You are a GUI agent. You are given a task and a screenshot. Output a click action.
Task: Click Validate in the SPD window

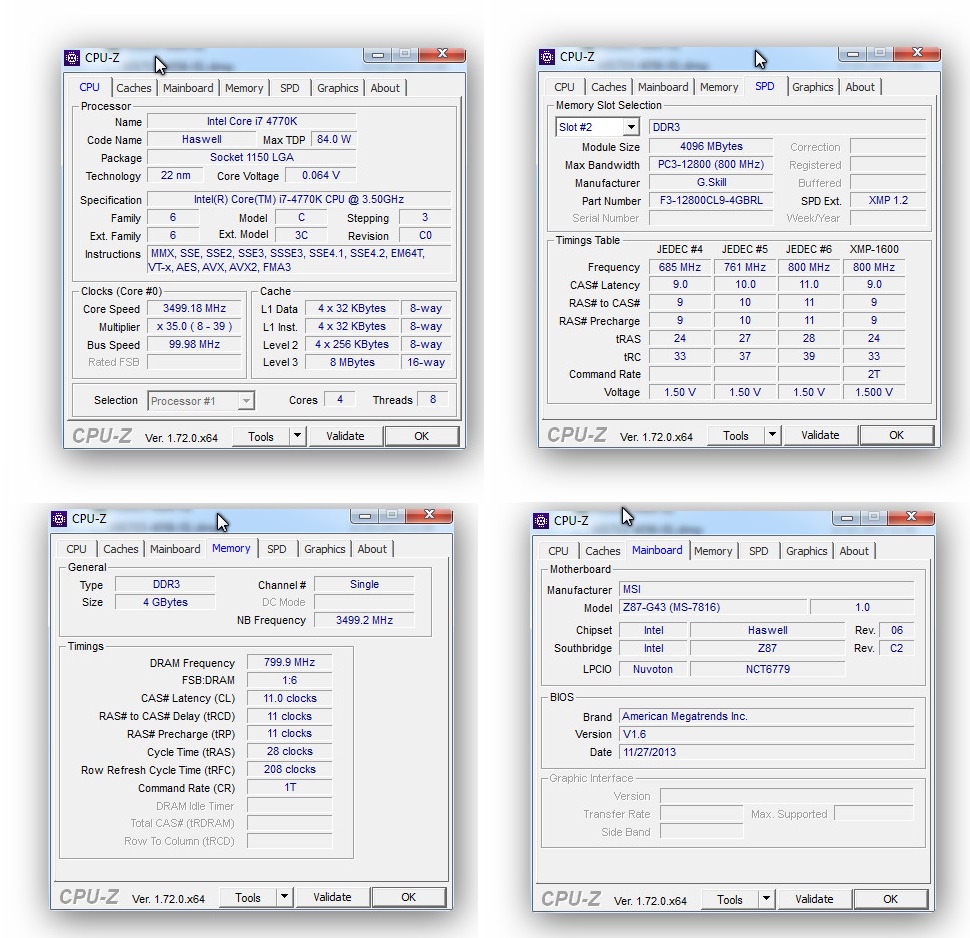(x=820, y=436)
